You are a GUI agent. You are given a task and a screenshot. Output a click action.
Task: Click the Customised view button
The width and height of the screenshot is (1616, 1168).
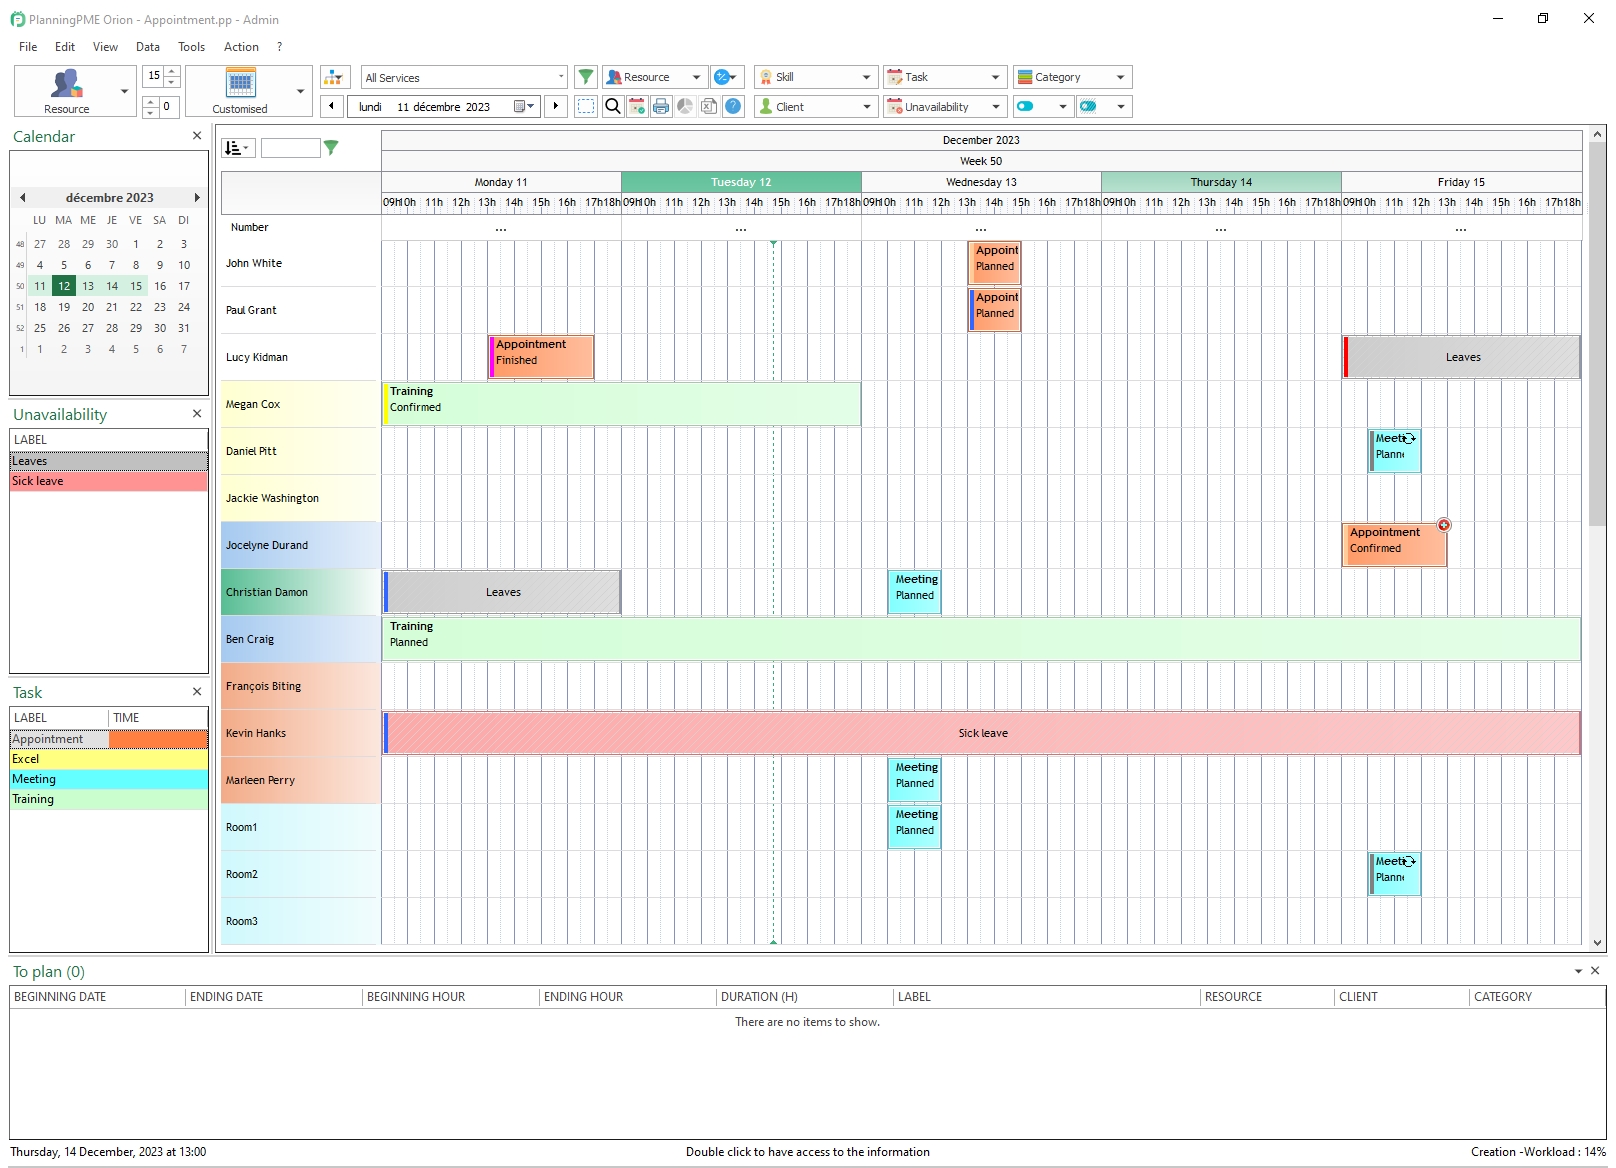[x=240, y=90]
